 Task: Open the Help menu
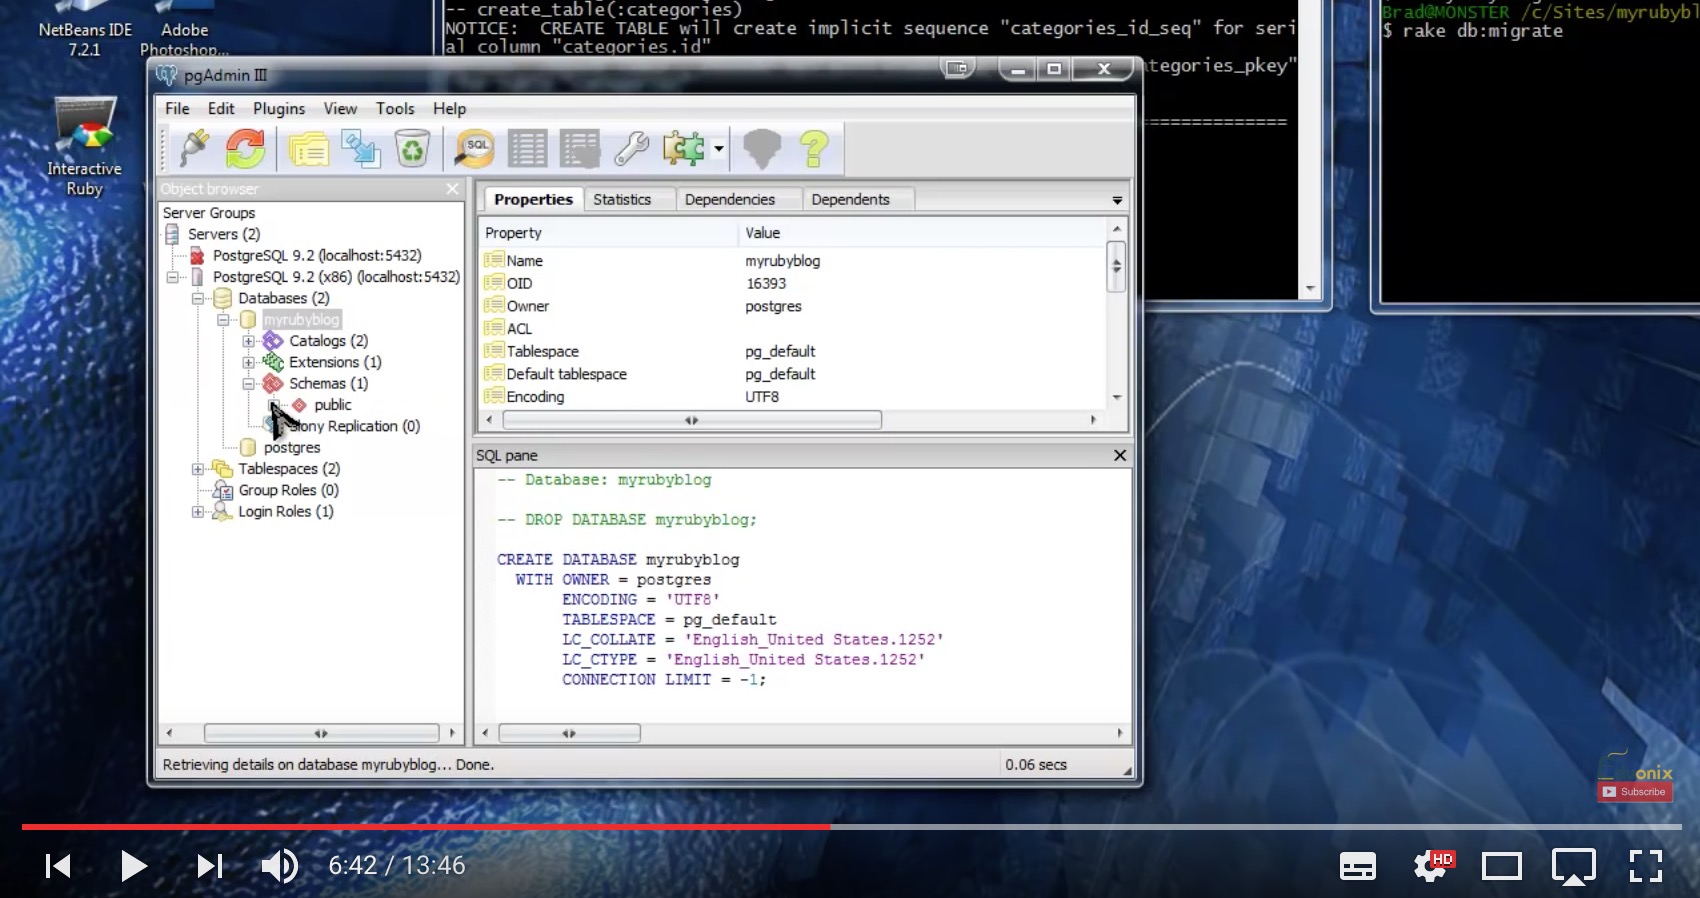[x=449, y=108]
